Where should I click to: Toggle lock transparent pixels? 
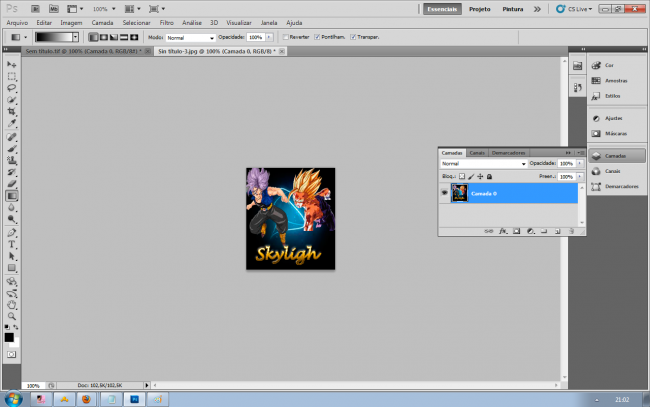[462, 177]
